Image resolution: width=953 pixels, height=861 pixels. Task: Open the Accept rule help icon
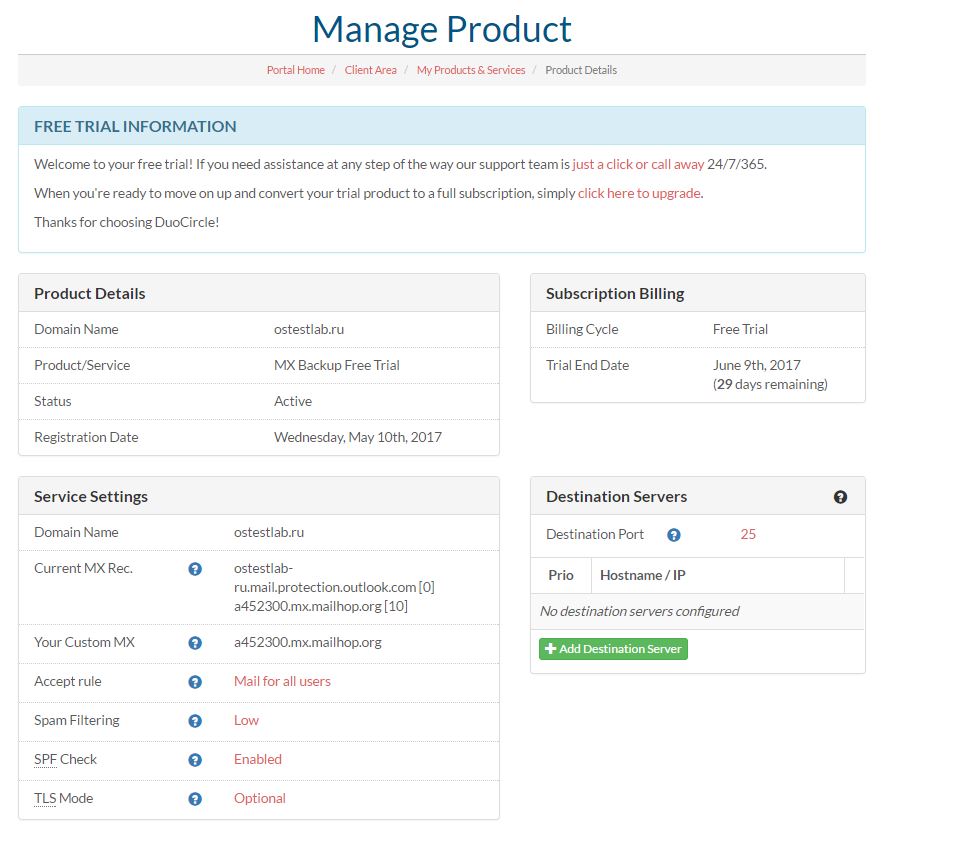(x=195, y=682)
